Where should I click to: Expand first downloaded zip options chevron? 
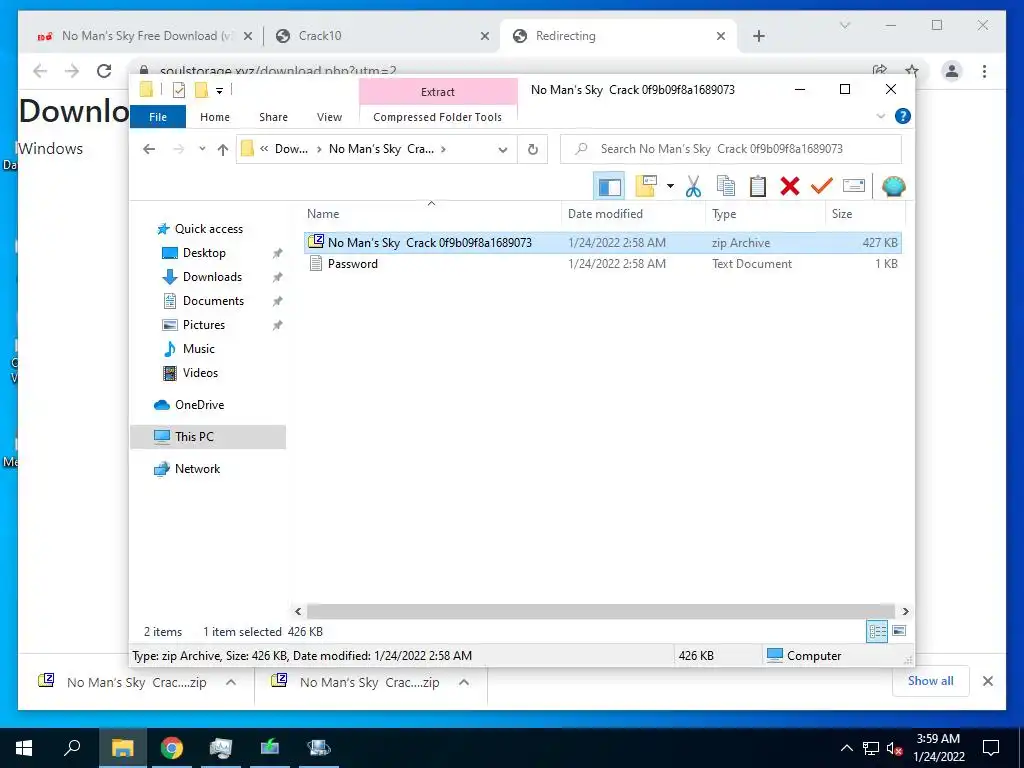coord(231,682)
